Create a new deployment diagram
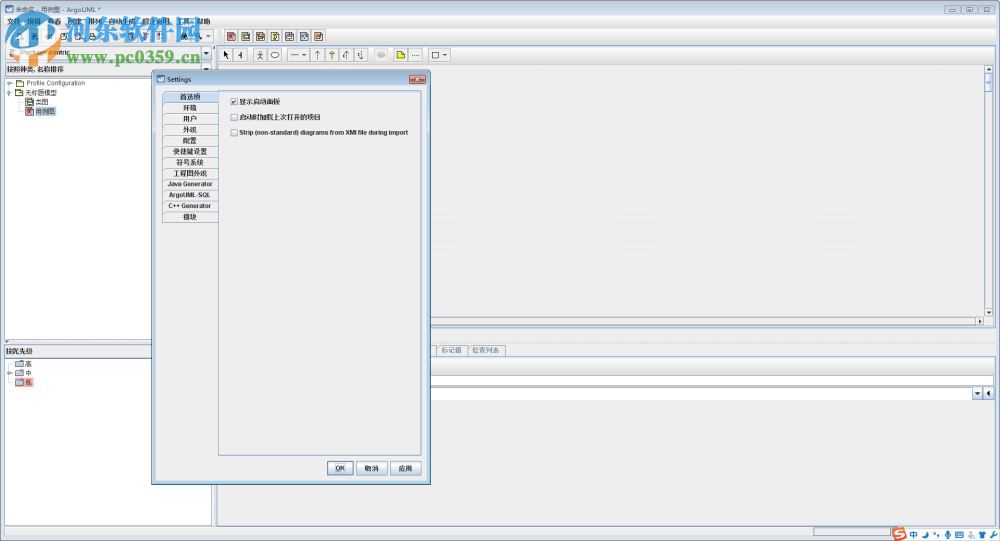1000x541 pixels. [320, 36]
